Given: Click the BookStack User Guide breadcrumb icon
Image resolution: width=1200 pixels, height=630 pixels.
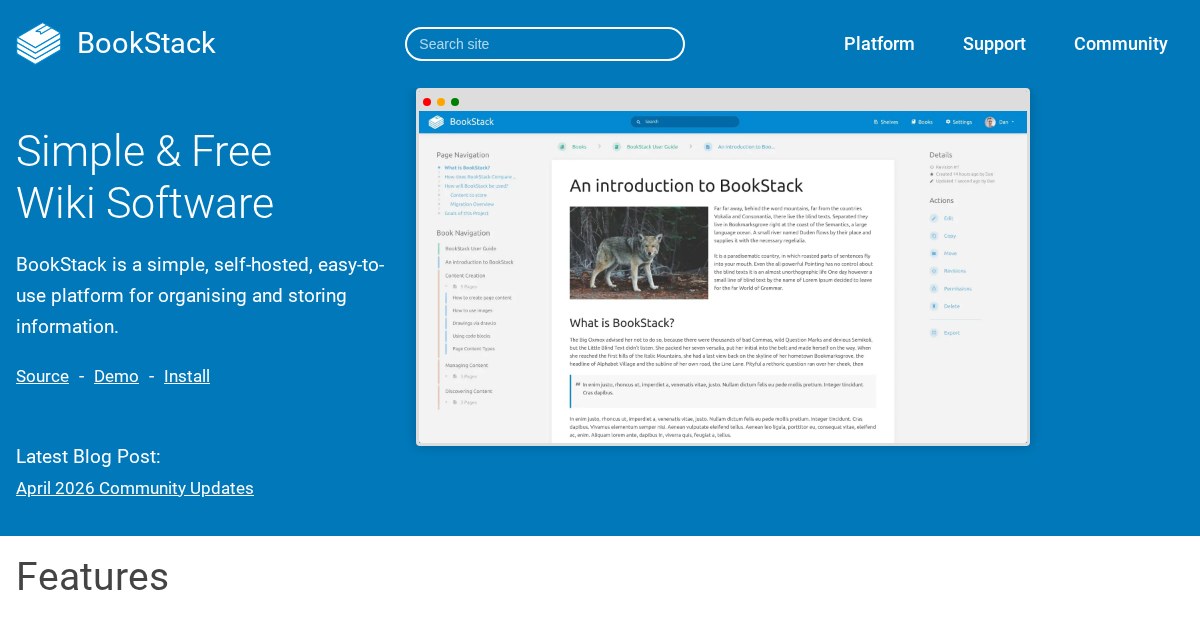Looking at the screenshot, I should 617,147.
